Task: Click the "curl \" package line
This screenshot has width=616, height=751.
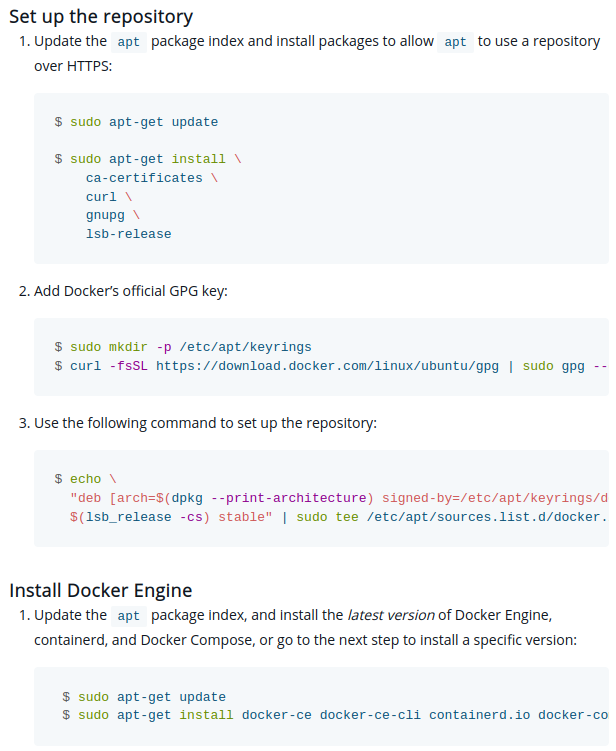Action: click(109, 197)
